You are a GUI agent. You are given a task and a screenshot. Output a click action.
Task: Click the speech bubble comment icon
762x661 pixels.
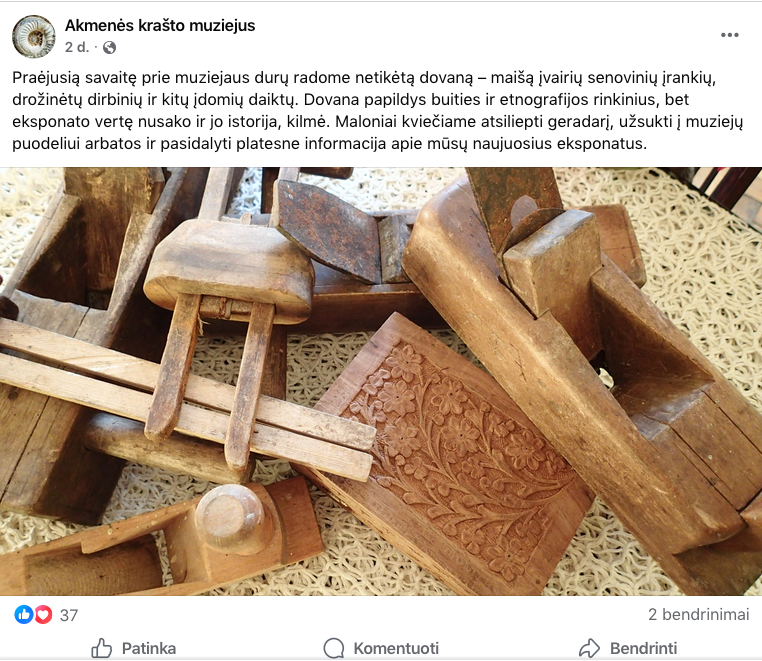(333, 648)
